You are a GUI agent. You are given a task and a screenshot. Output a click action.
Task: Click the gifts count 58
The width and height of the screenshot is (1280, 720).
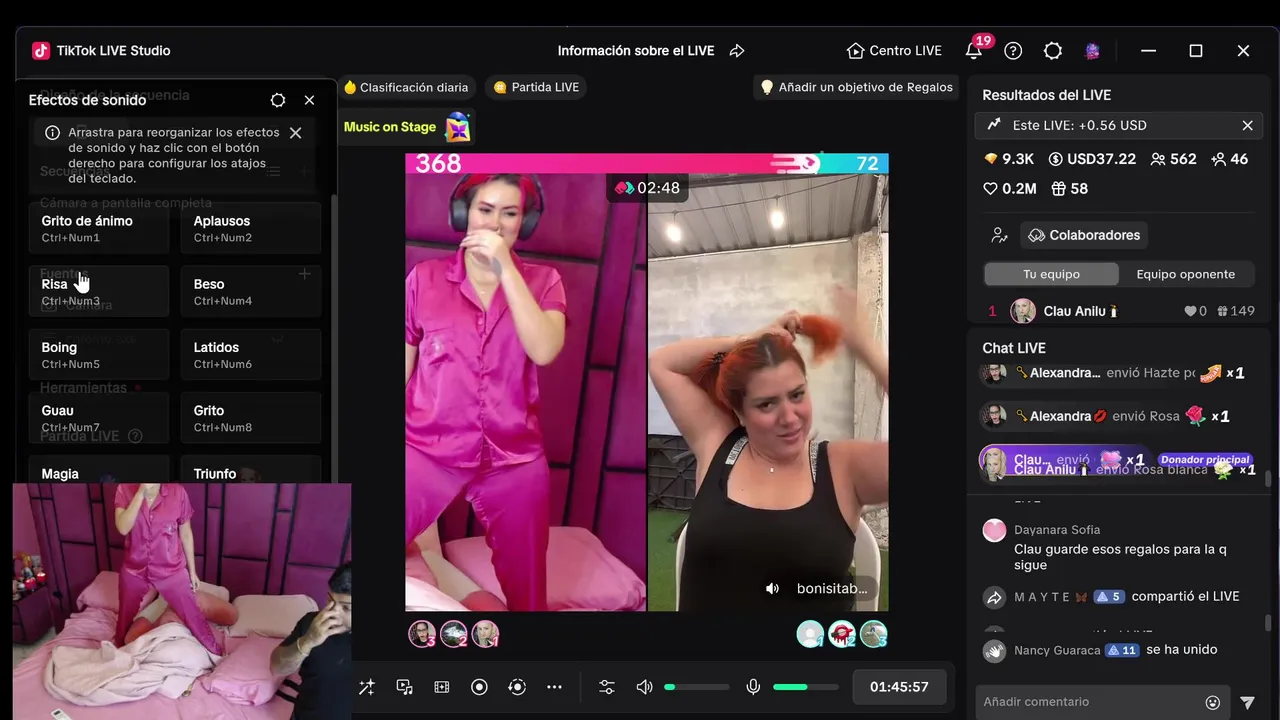pyautogui.click(x=1069, y=189)
